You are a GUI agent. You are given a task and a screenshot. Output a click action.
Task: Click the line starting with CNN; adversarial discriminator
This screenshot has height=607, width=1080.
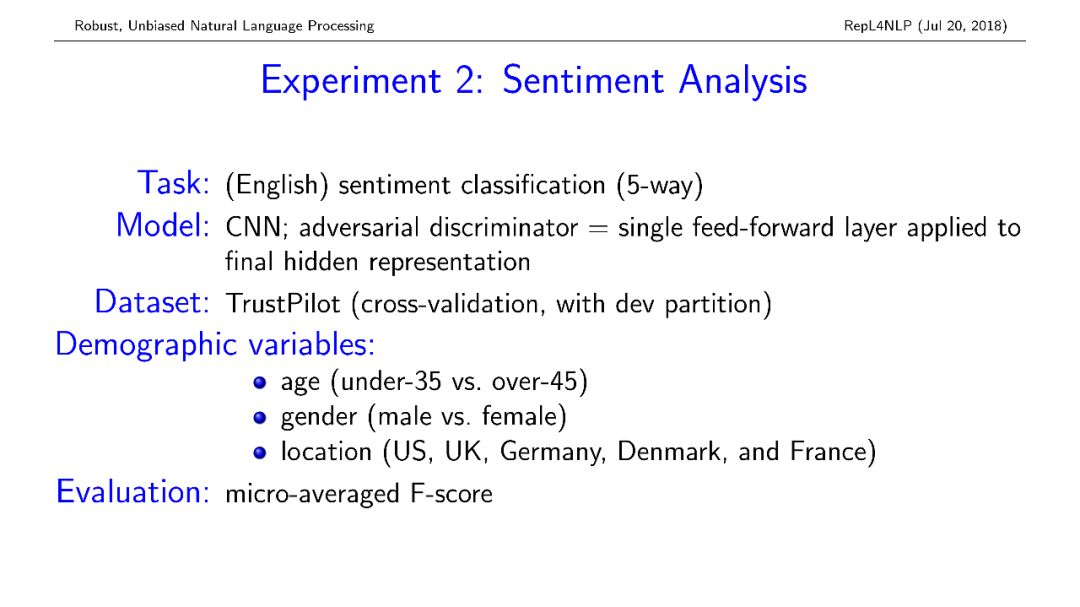[x=623, y=228]
